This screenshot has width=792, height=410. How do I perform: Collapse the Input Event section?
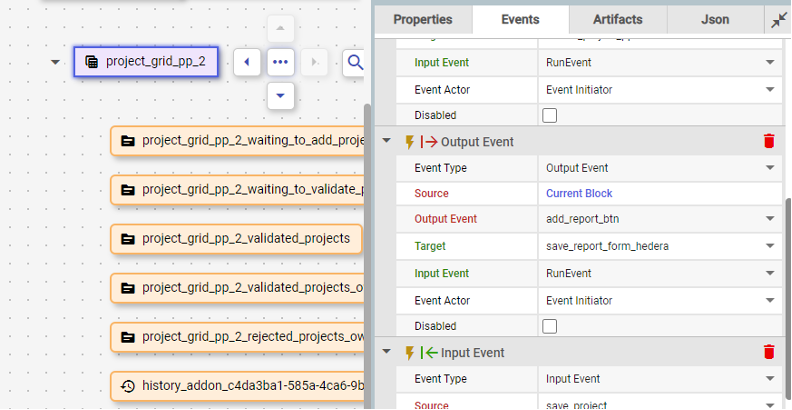click(x=387, y=352)
